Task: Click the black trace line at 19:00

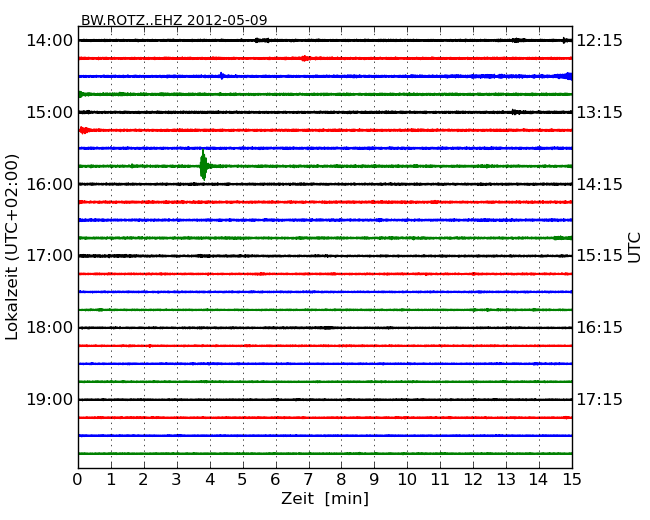Action: [x=325, y=400]
